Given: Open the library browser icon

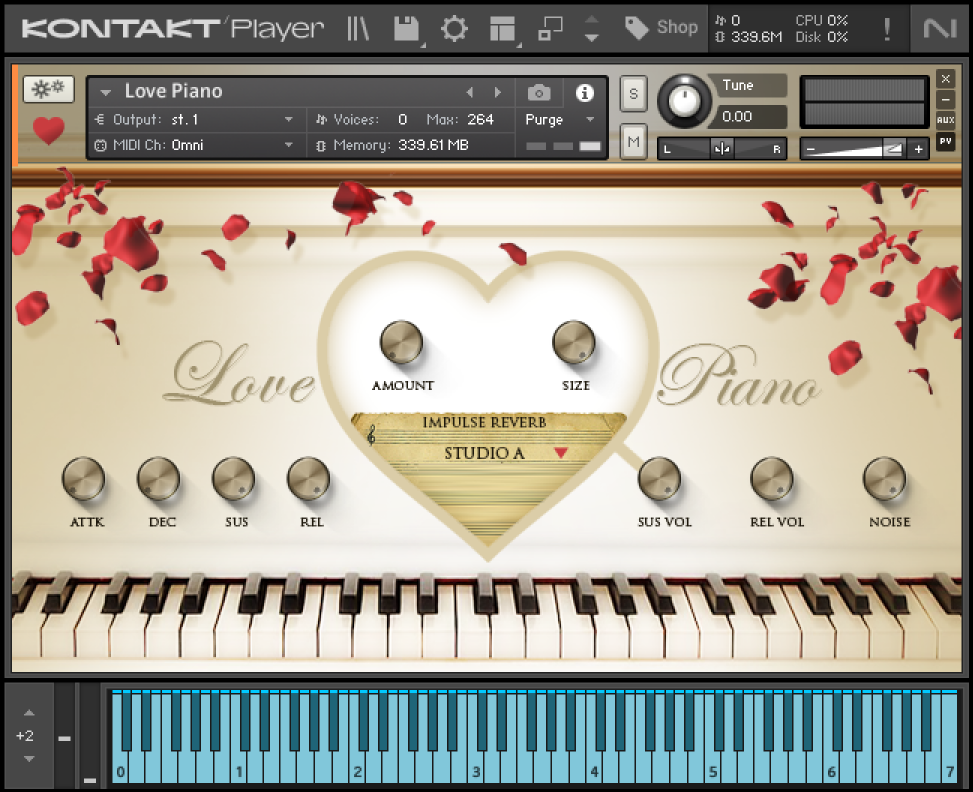Looking at the screenshot, I should 358,28.
